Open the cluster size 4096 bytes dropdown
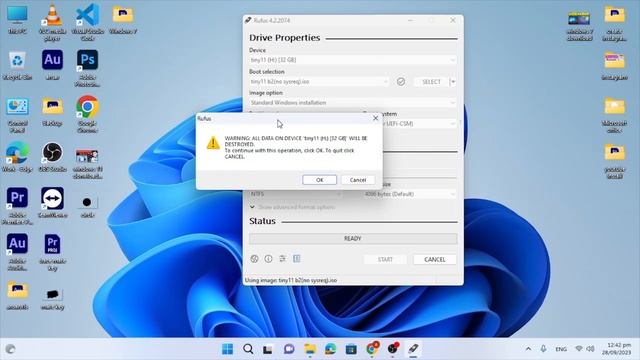This screenshot has width=640, height=360. [x=409, y=194]
